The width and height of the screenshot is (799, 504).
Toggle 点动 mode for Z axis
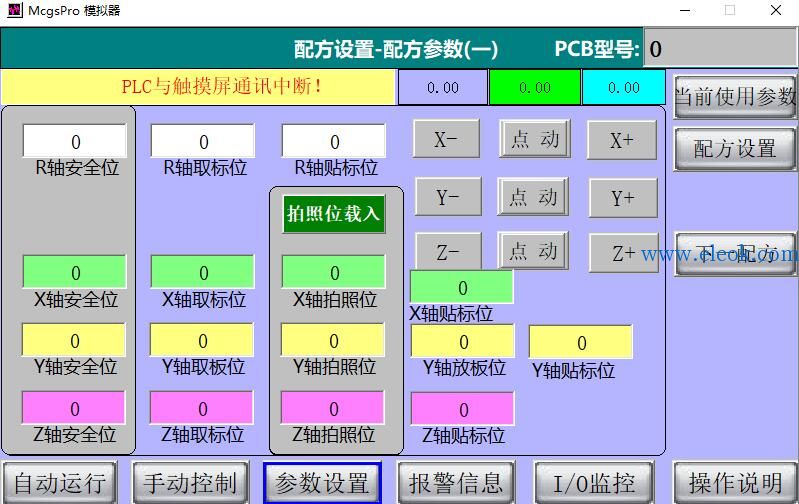(533, 251)
